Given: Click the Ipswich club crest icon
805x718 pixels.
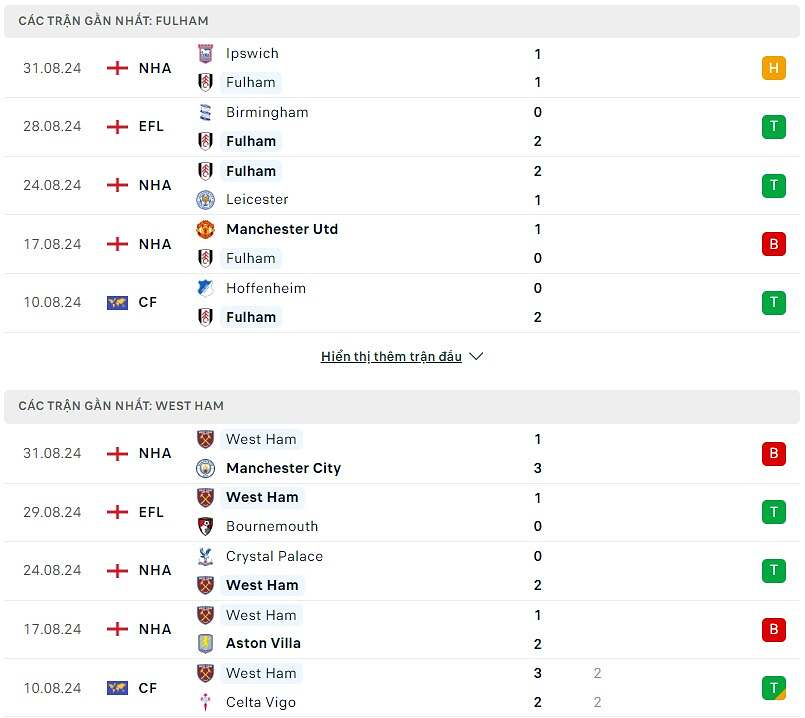Looking at the screenshot, I should click(x=205, y=54).
